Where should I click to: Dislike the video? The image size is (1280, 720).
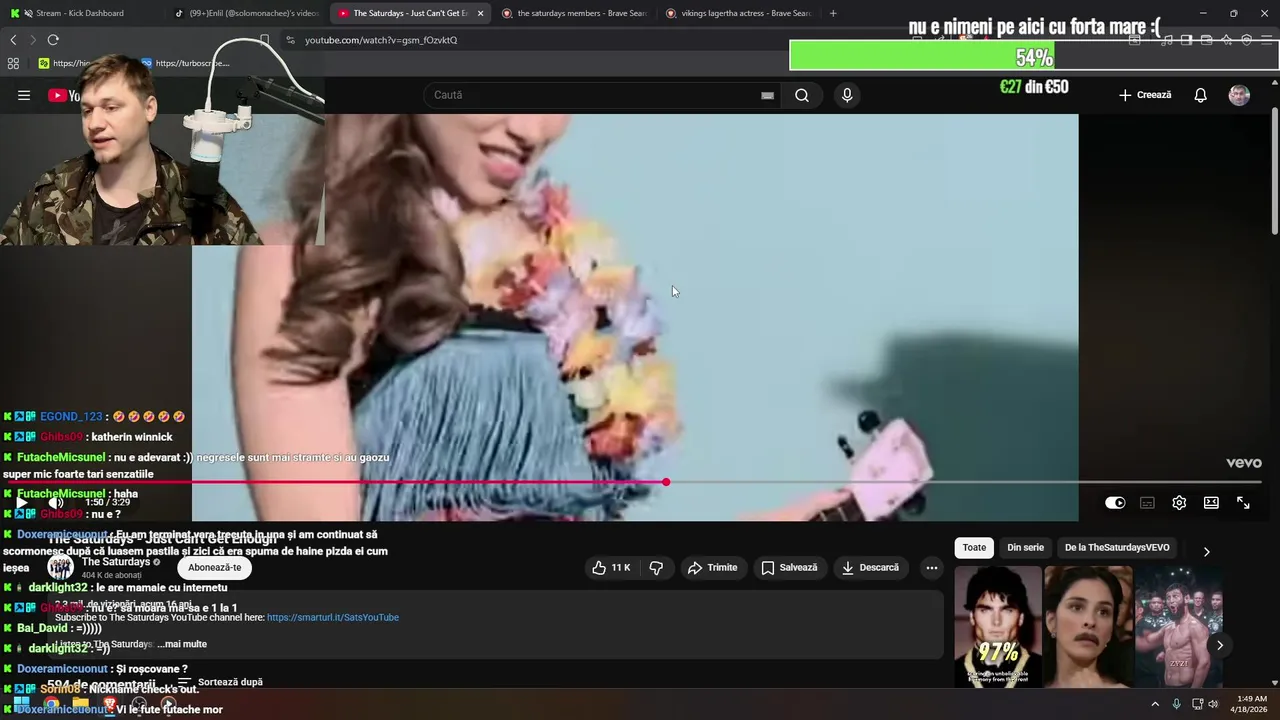click(656, 567)
